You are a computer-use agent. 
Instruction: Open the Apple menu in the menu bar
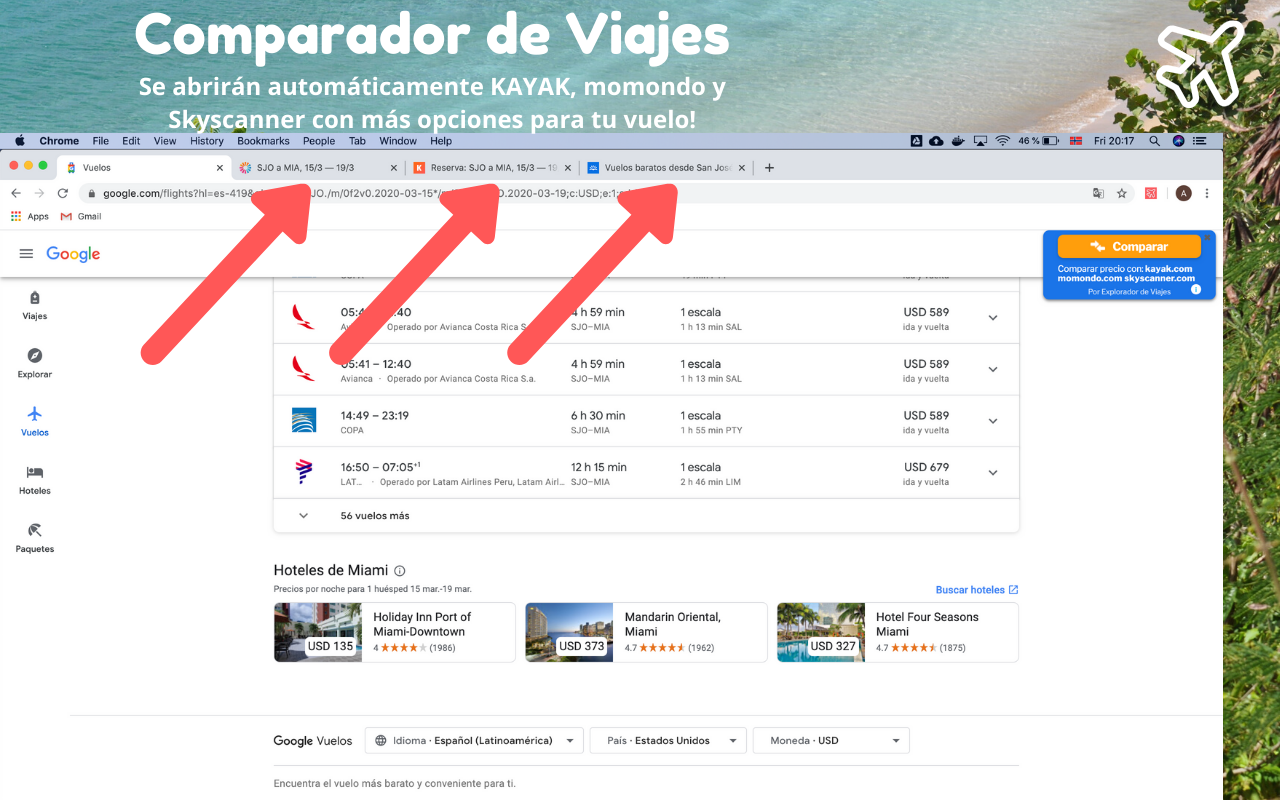click(19, 141)
